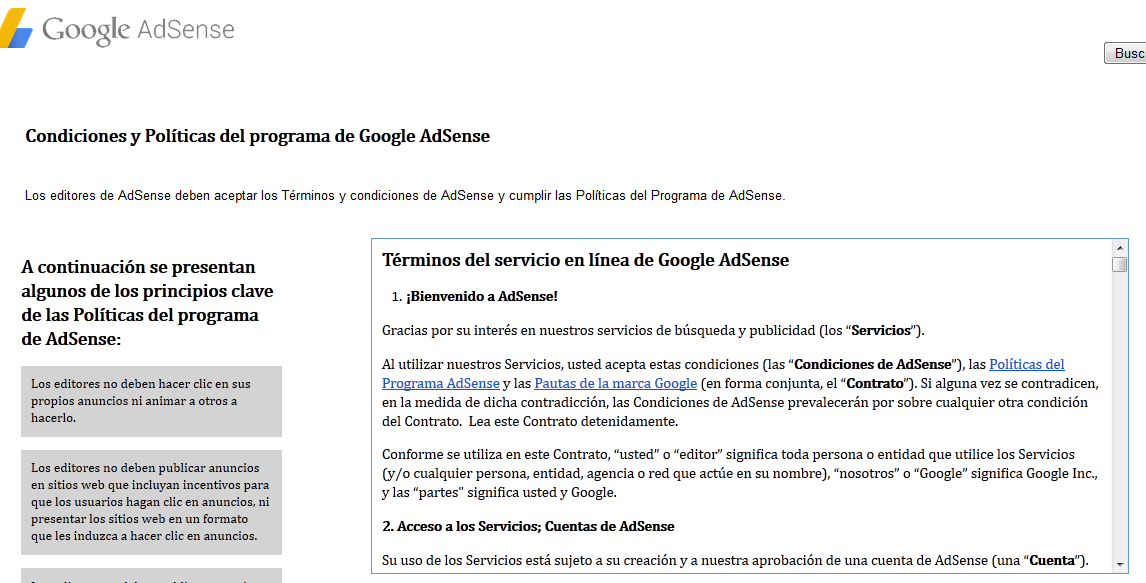Screen dimensions: 1146x583
Task: Click the Google AdSense wordmark
Action: pyautogui.click(x=138, y=30)
